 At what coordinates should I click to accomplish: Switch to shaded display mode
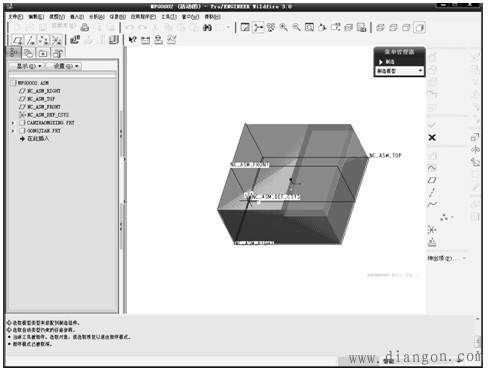click(419, 27)
